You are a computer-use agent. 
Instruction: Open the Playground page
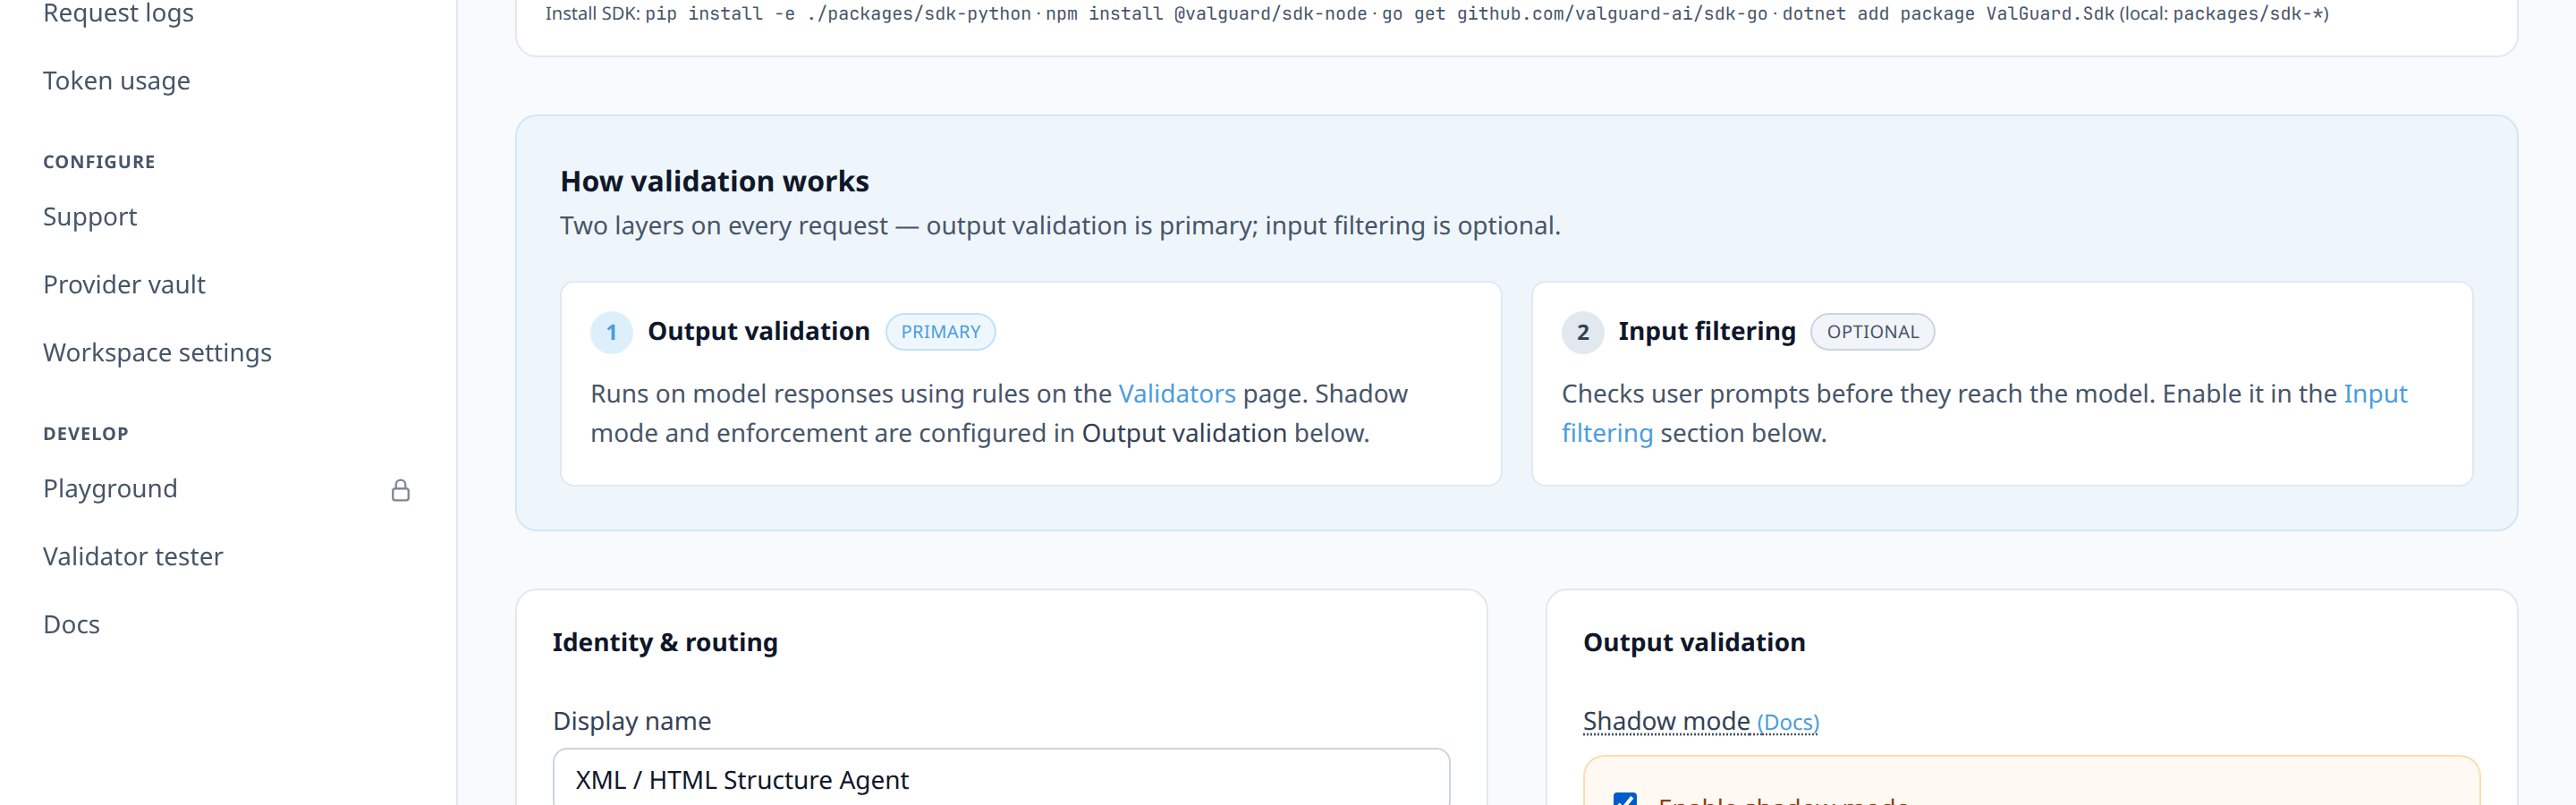point(110,489)
